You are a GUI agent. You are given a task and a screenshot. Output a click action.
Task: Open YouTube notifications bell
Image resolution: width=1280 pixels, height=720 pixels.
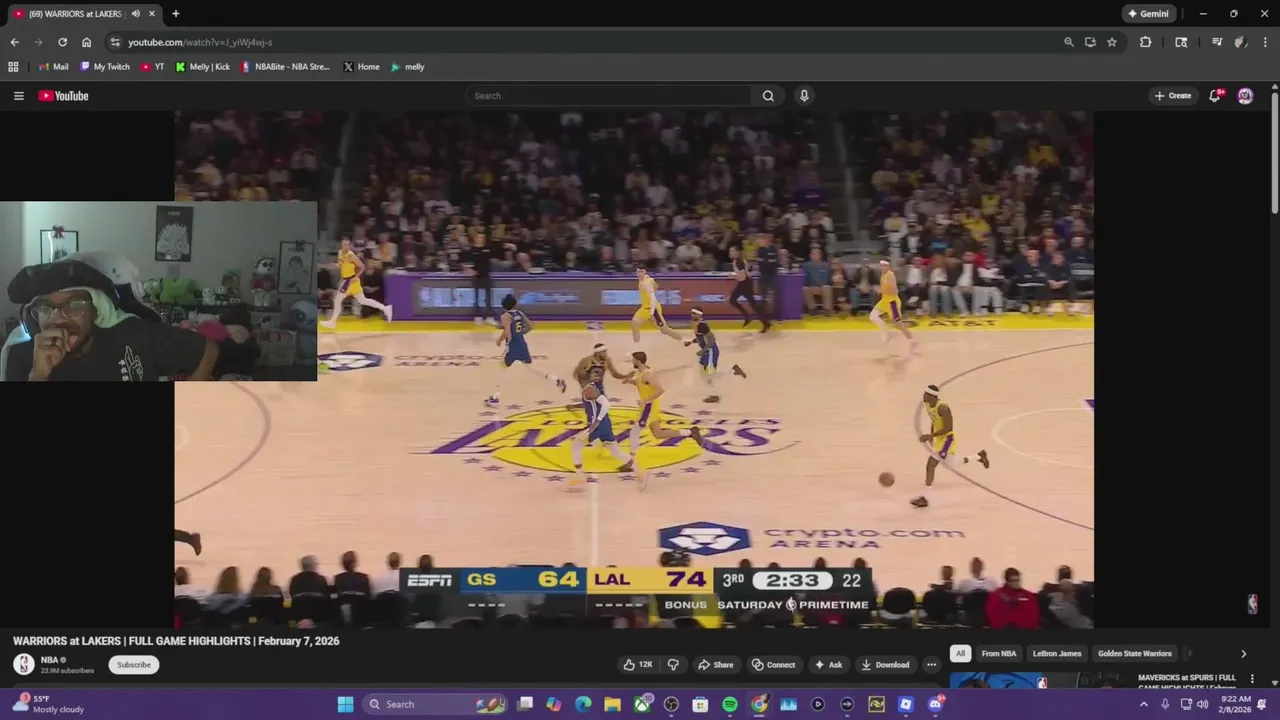[x=1215, y=96]
